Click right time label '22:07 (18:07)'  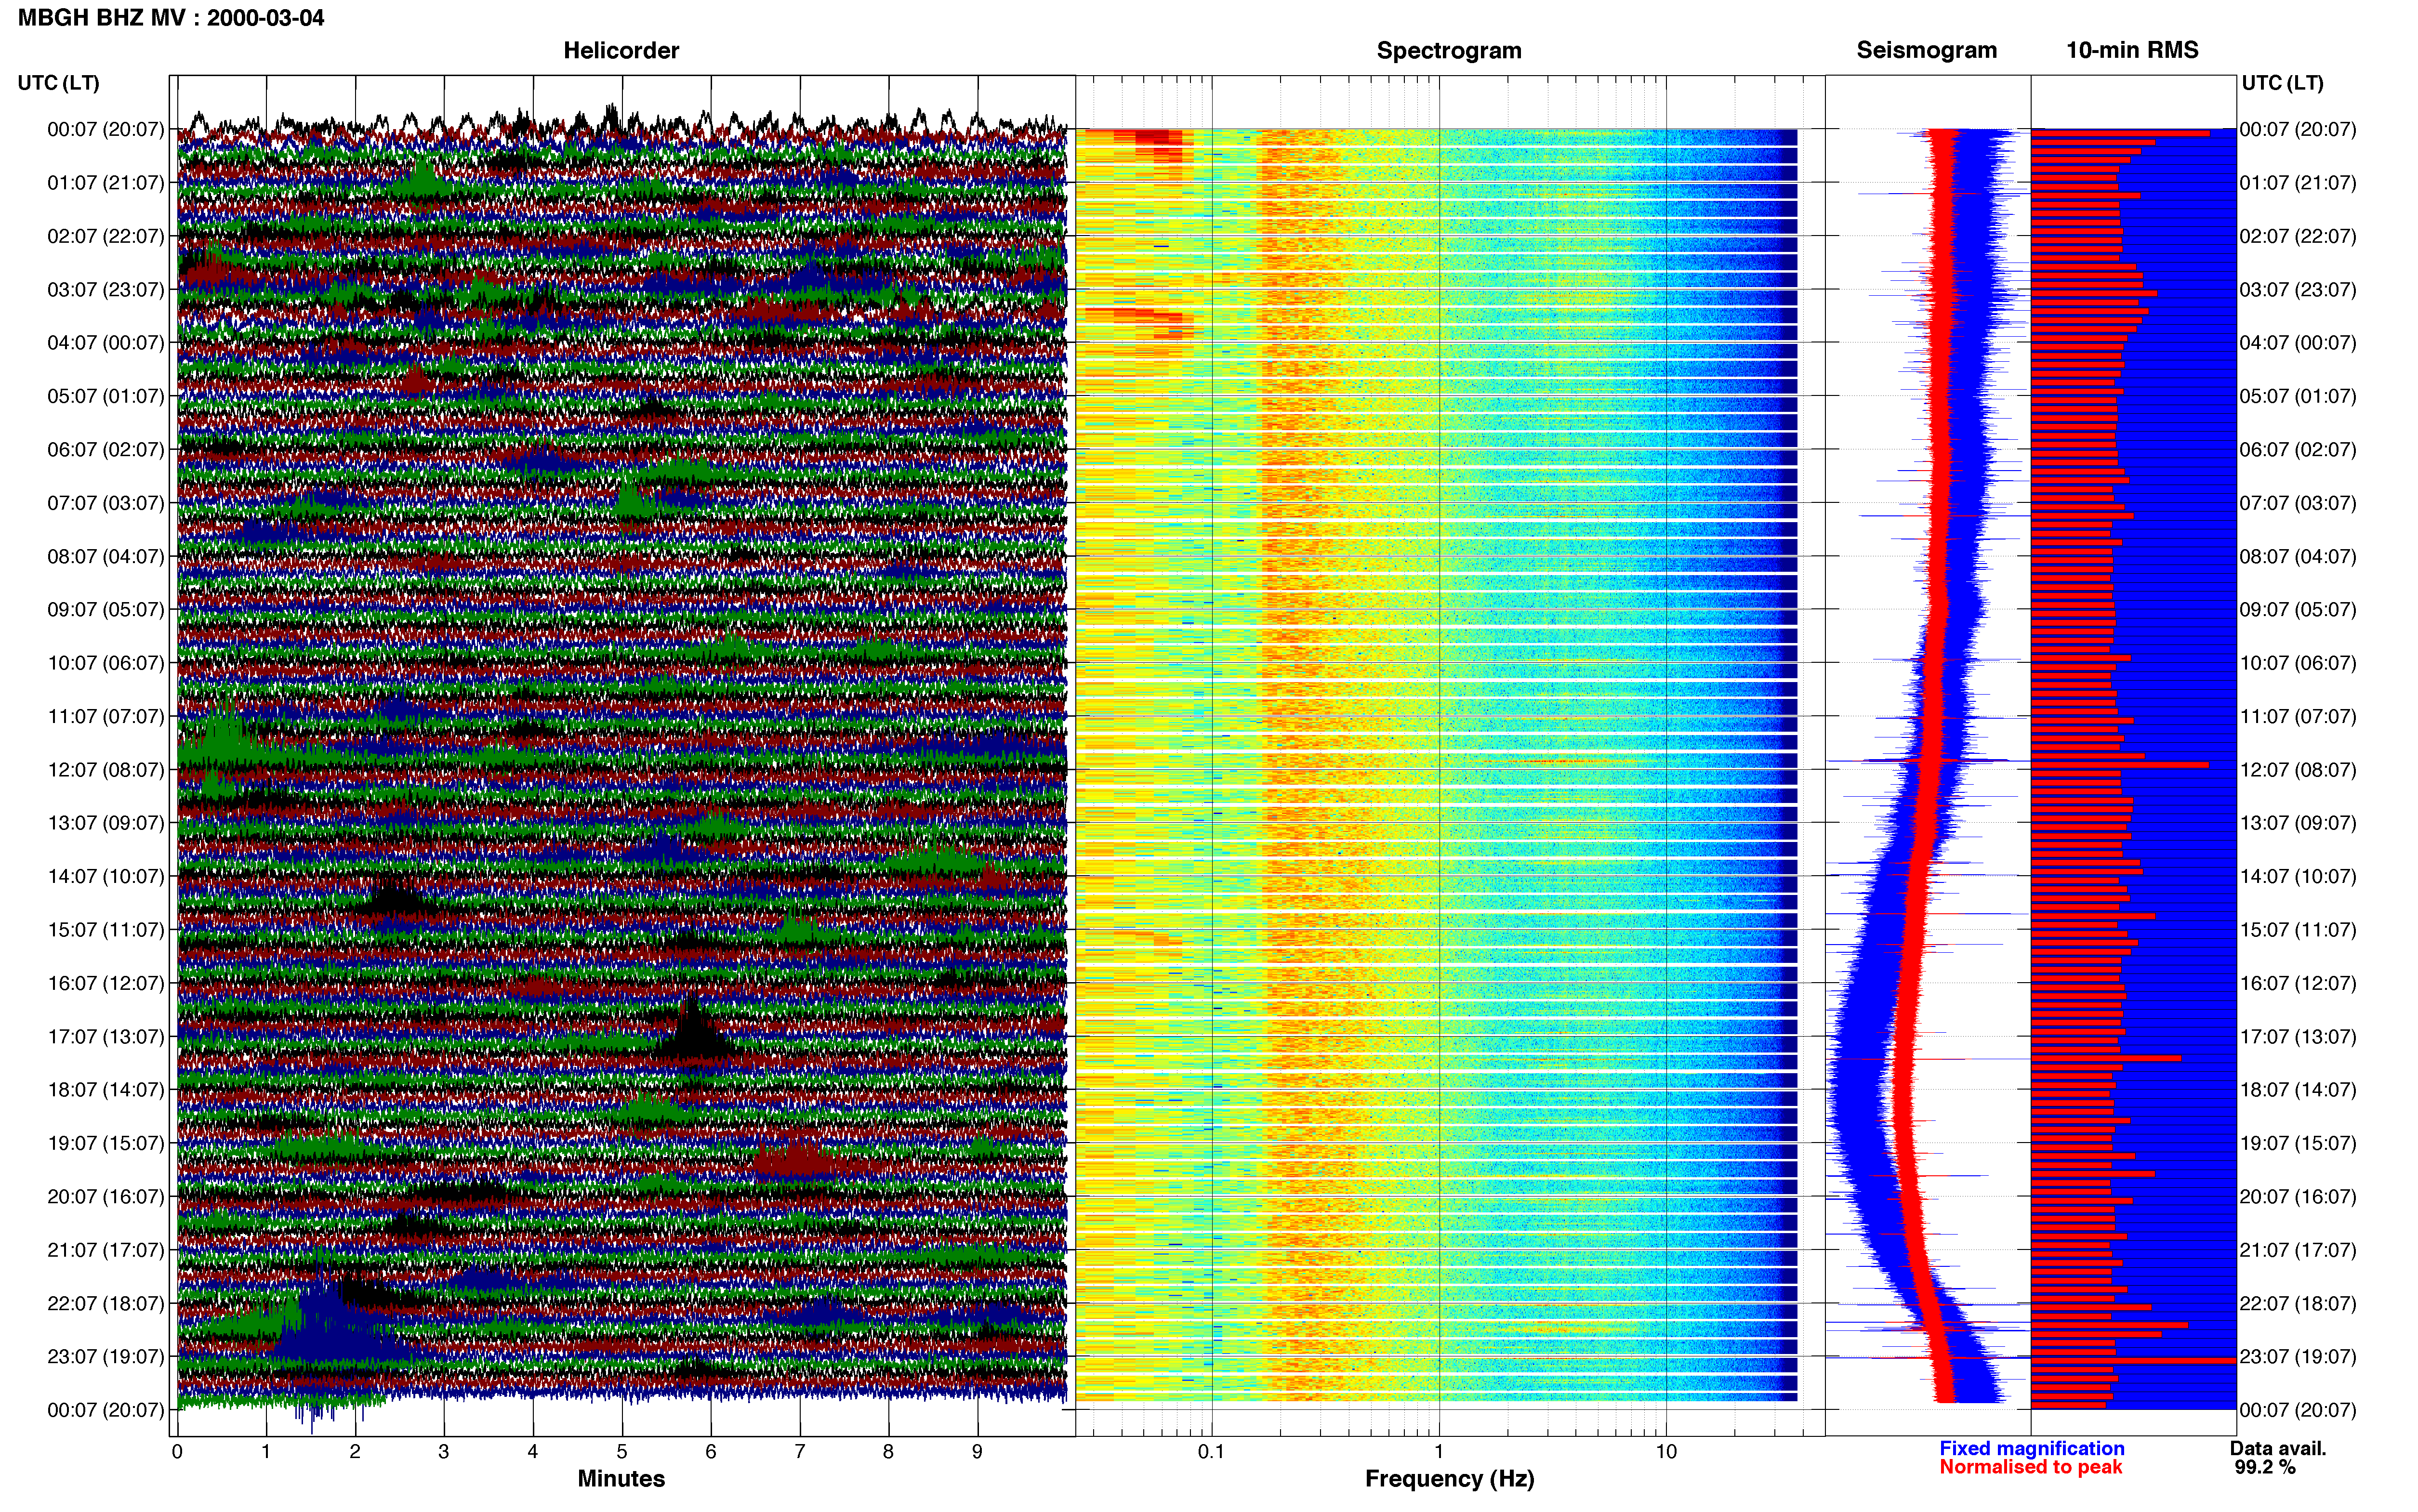pyautogui.click(x=2298, y=1304)
